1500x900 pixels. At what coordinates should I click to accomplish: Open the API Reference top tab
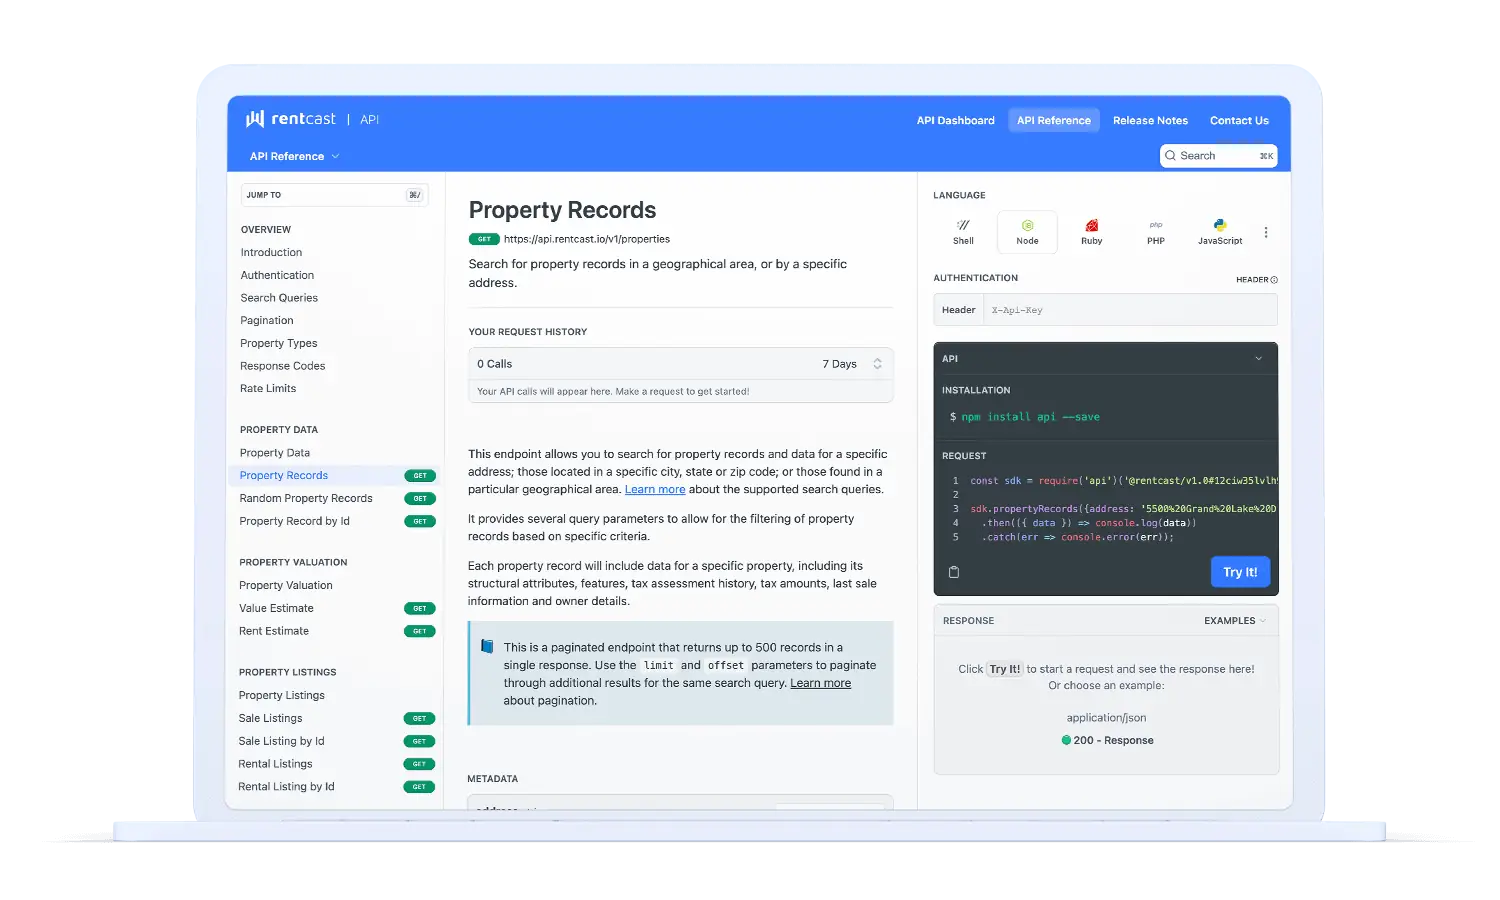click(x=1054, y=121)
